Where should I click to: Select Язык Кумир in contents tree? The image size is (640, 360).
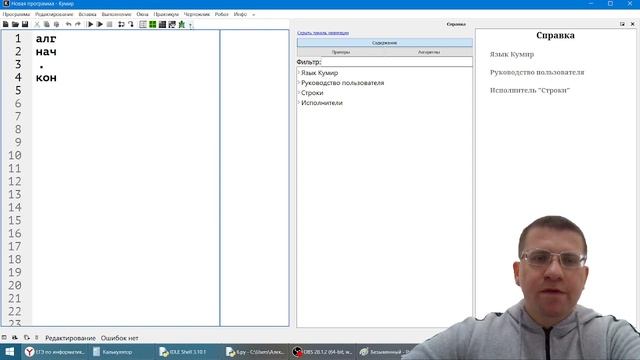click(320, 73)
